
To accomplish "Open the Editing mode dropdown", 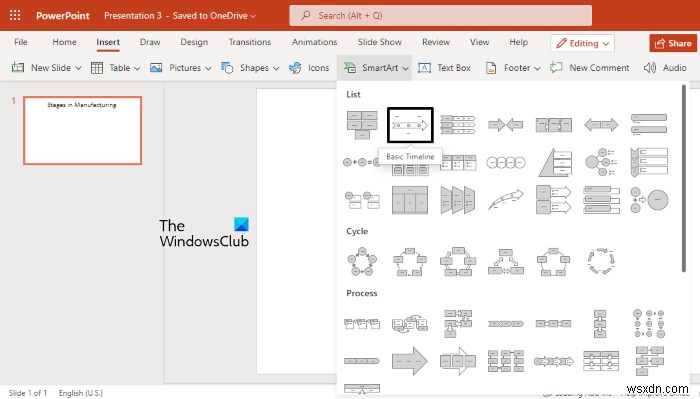I will (582, 43).
